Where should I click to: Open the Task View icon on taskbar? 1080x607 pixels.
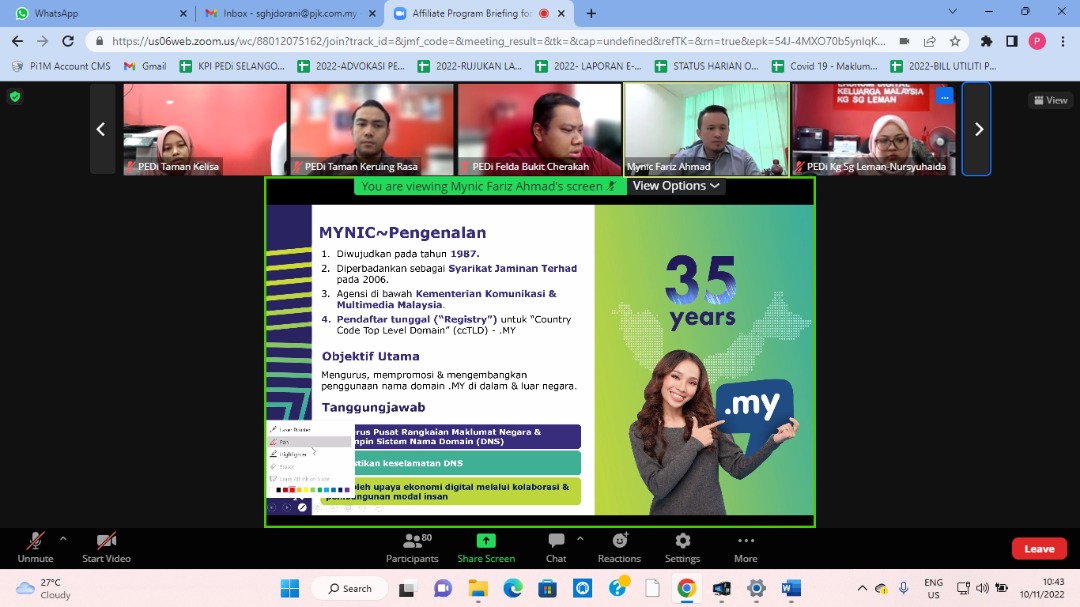pyautogui.click(x=407, y=588)
